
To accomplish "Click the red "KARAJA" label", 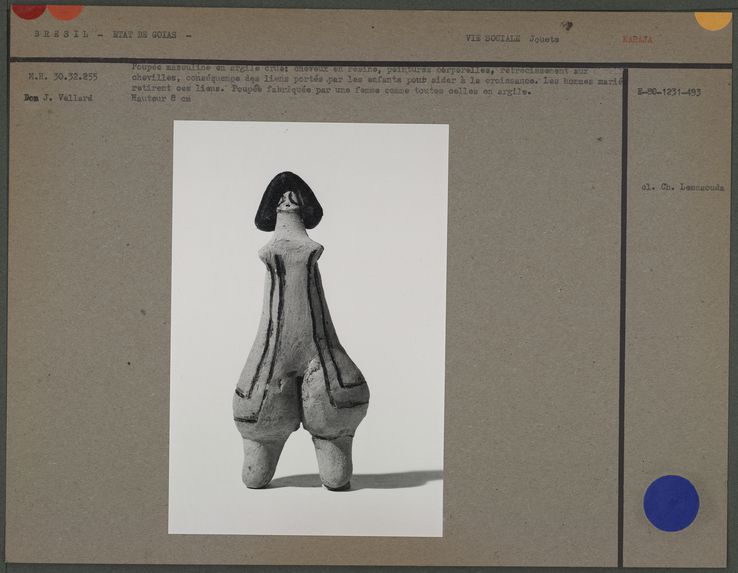I will [x=637, y=39].
